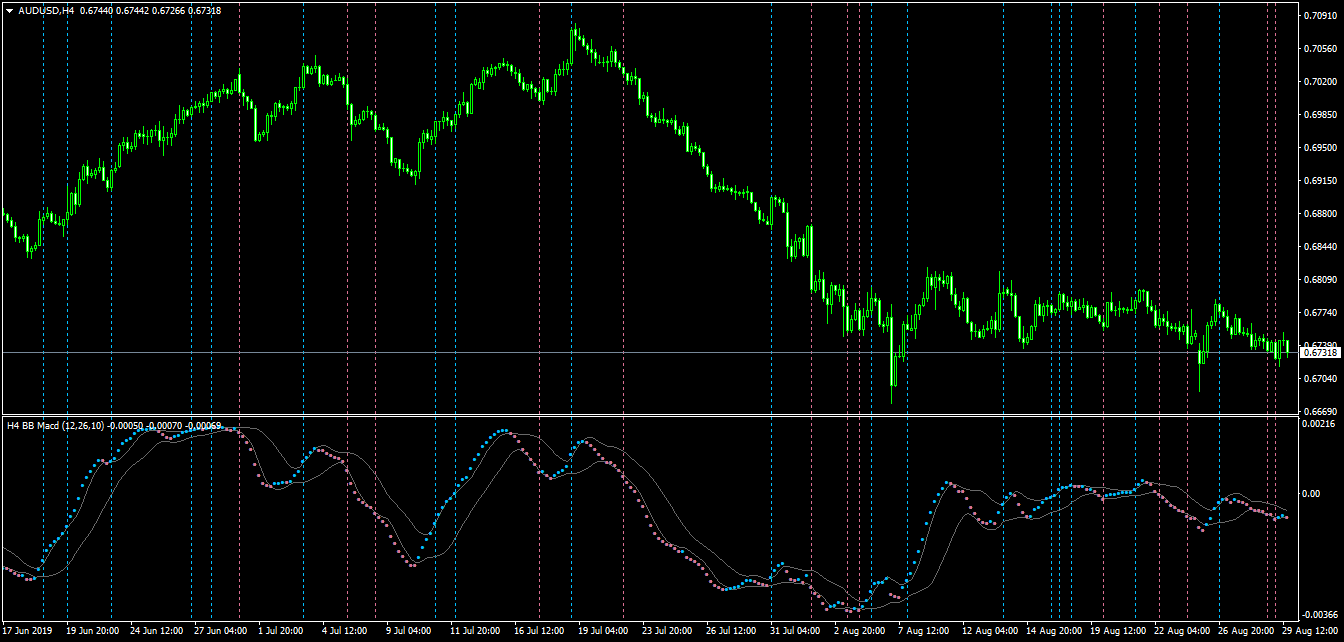Click the -0.00366 indicator scale value
This screenshot has height=642, width=1344.
pos(1321,614)
